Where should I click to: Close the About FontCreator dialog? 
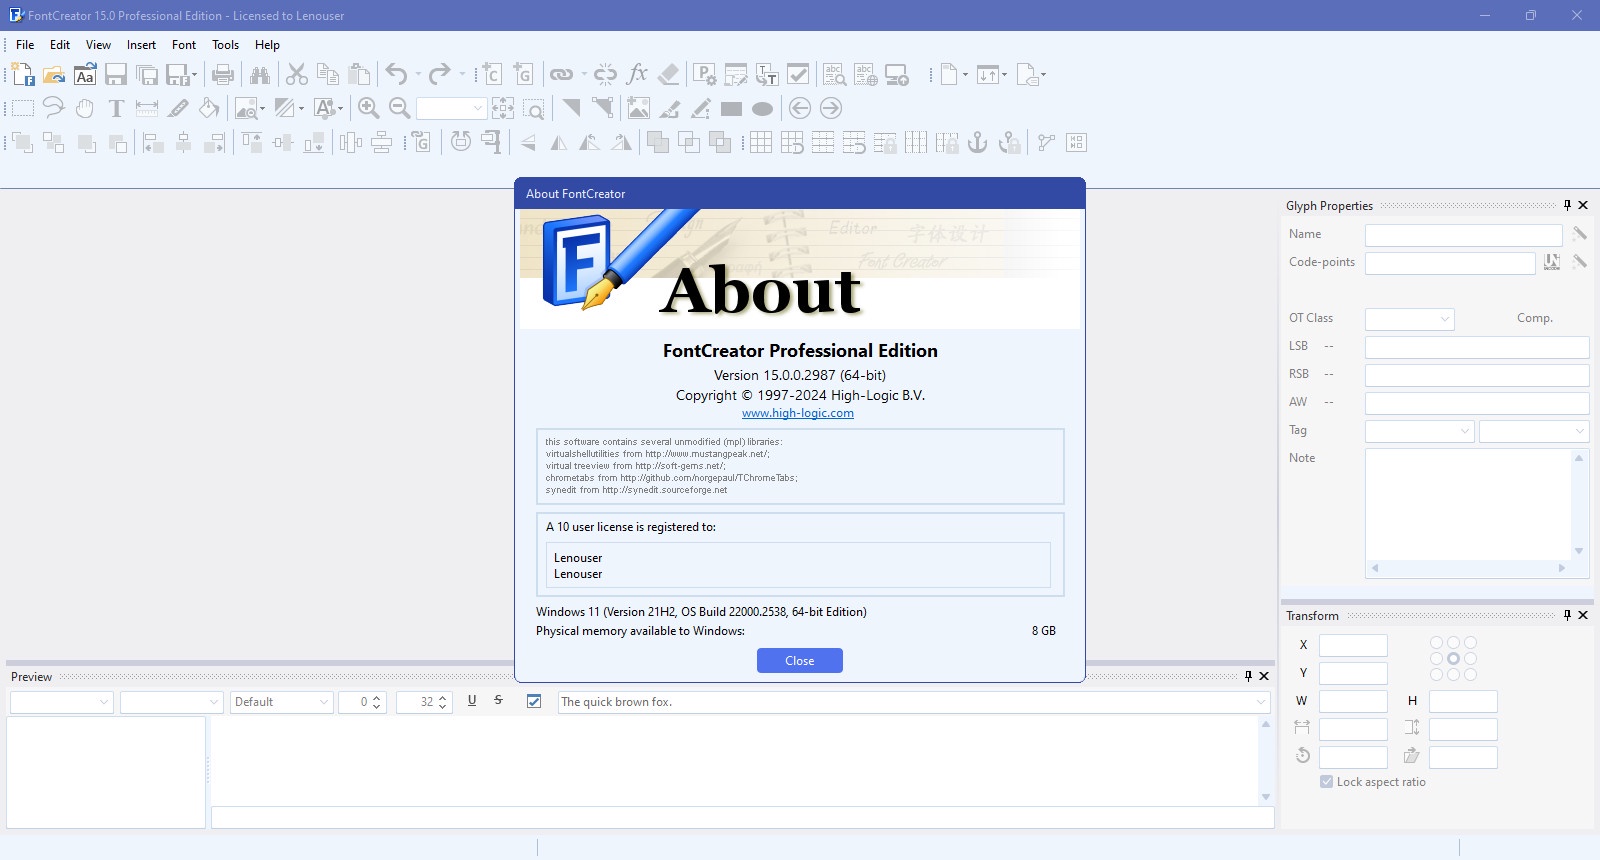pos(800,661)
